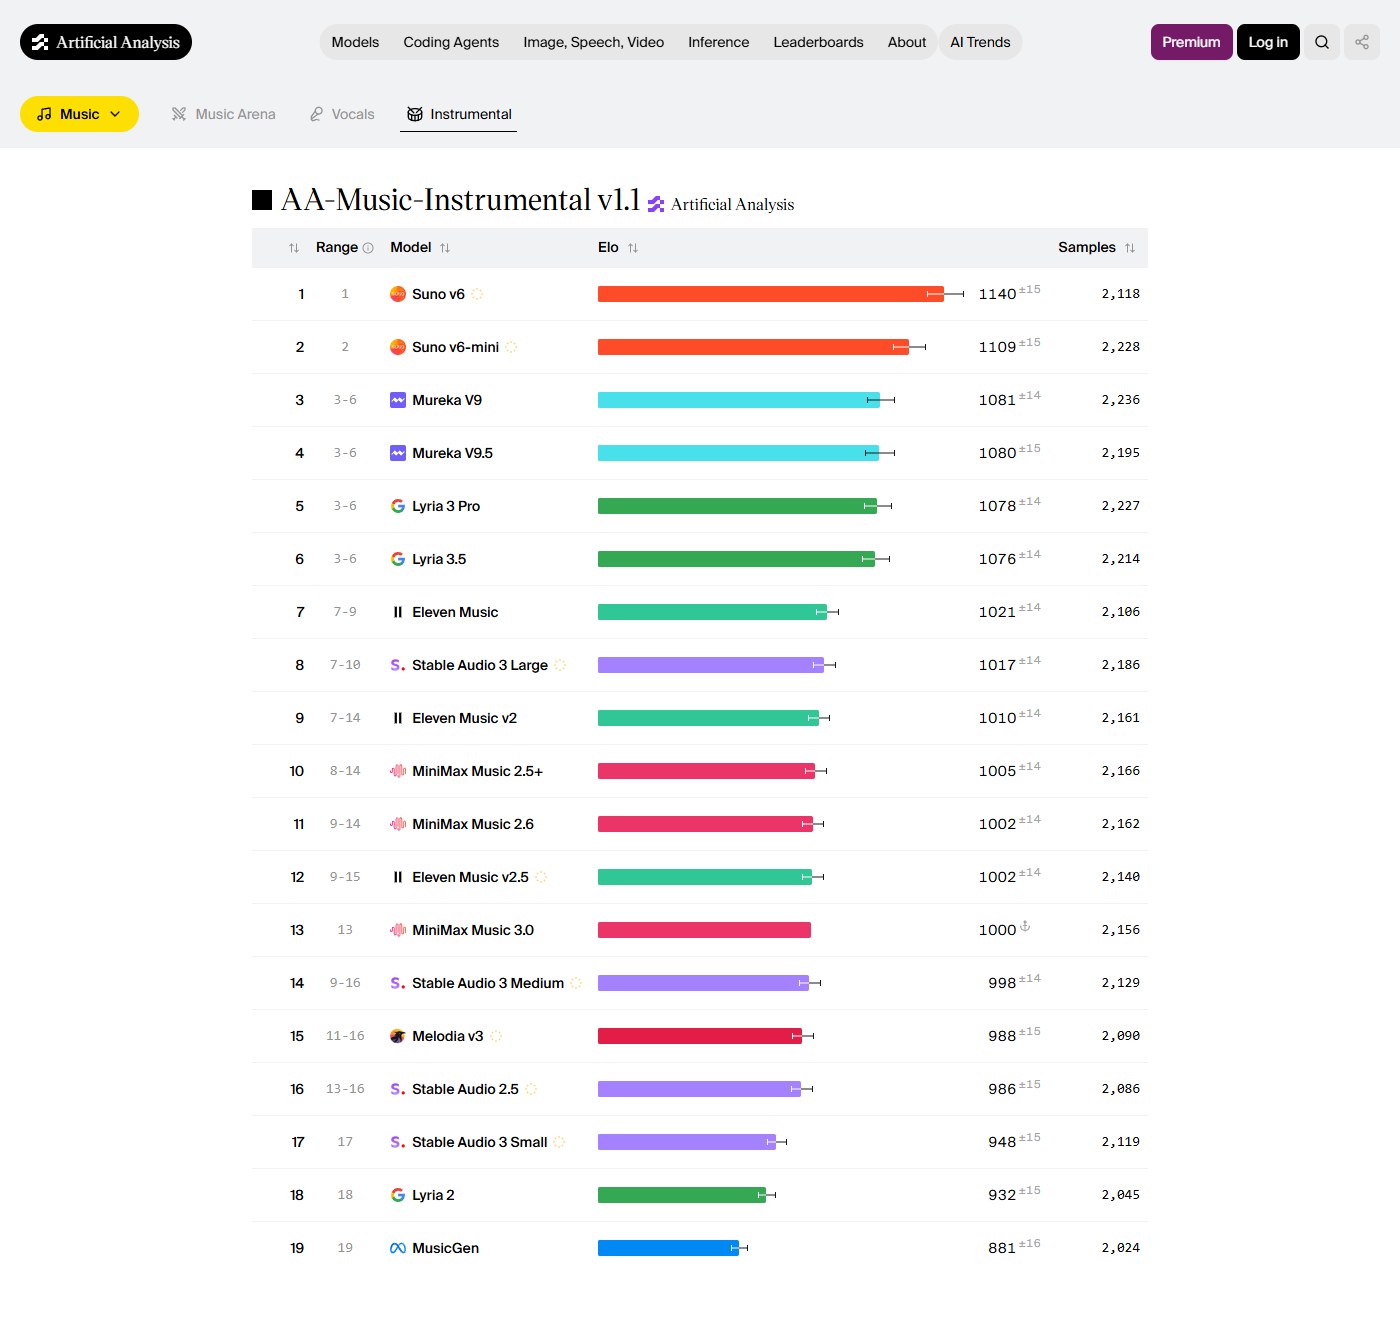Select the Lyria 3.5 model name
The height and width of the screenshot is (1320, 1400).
tap(439, 559)
